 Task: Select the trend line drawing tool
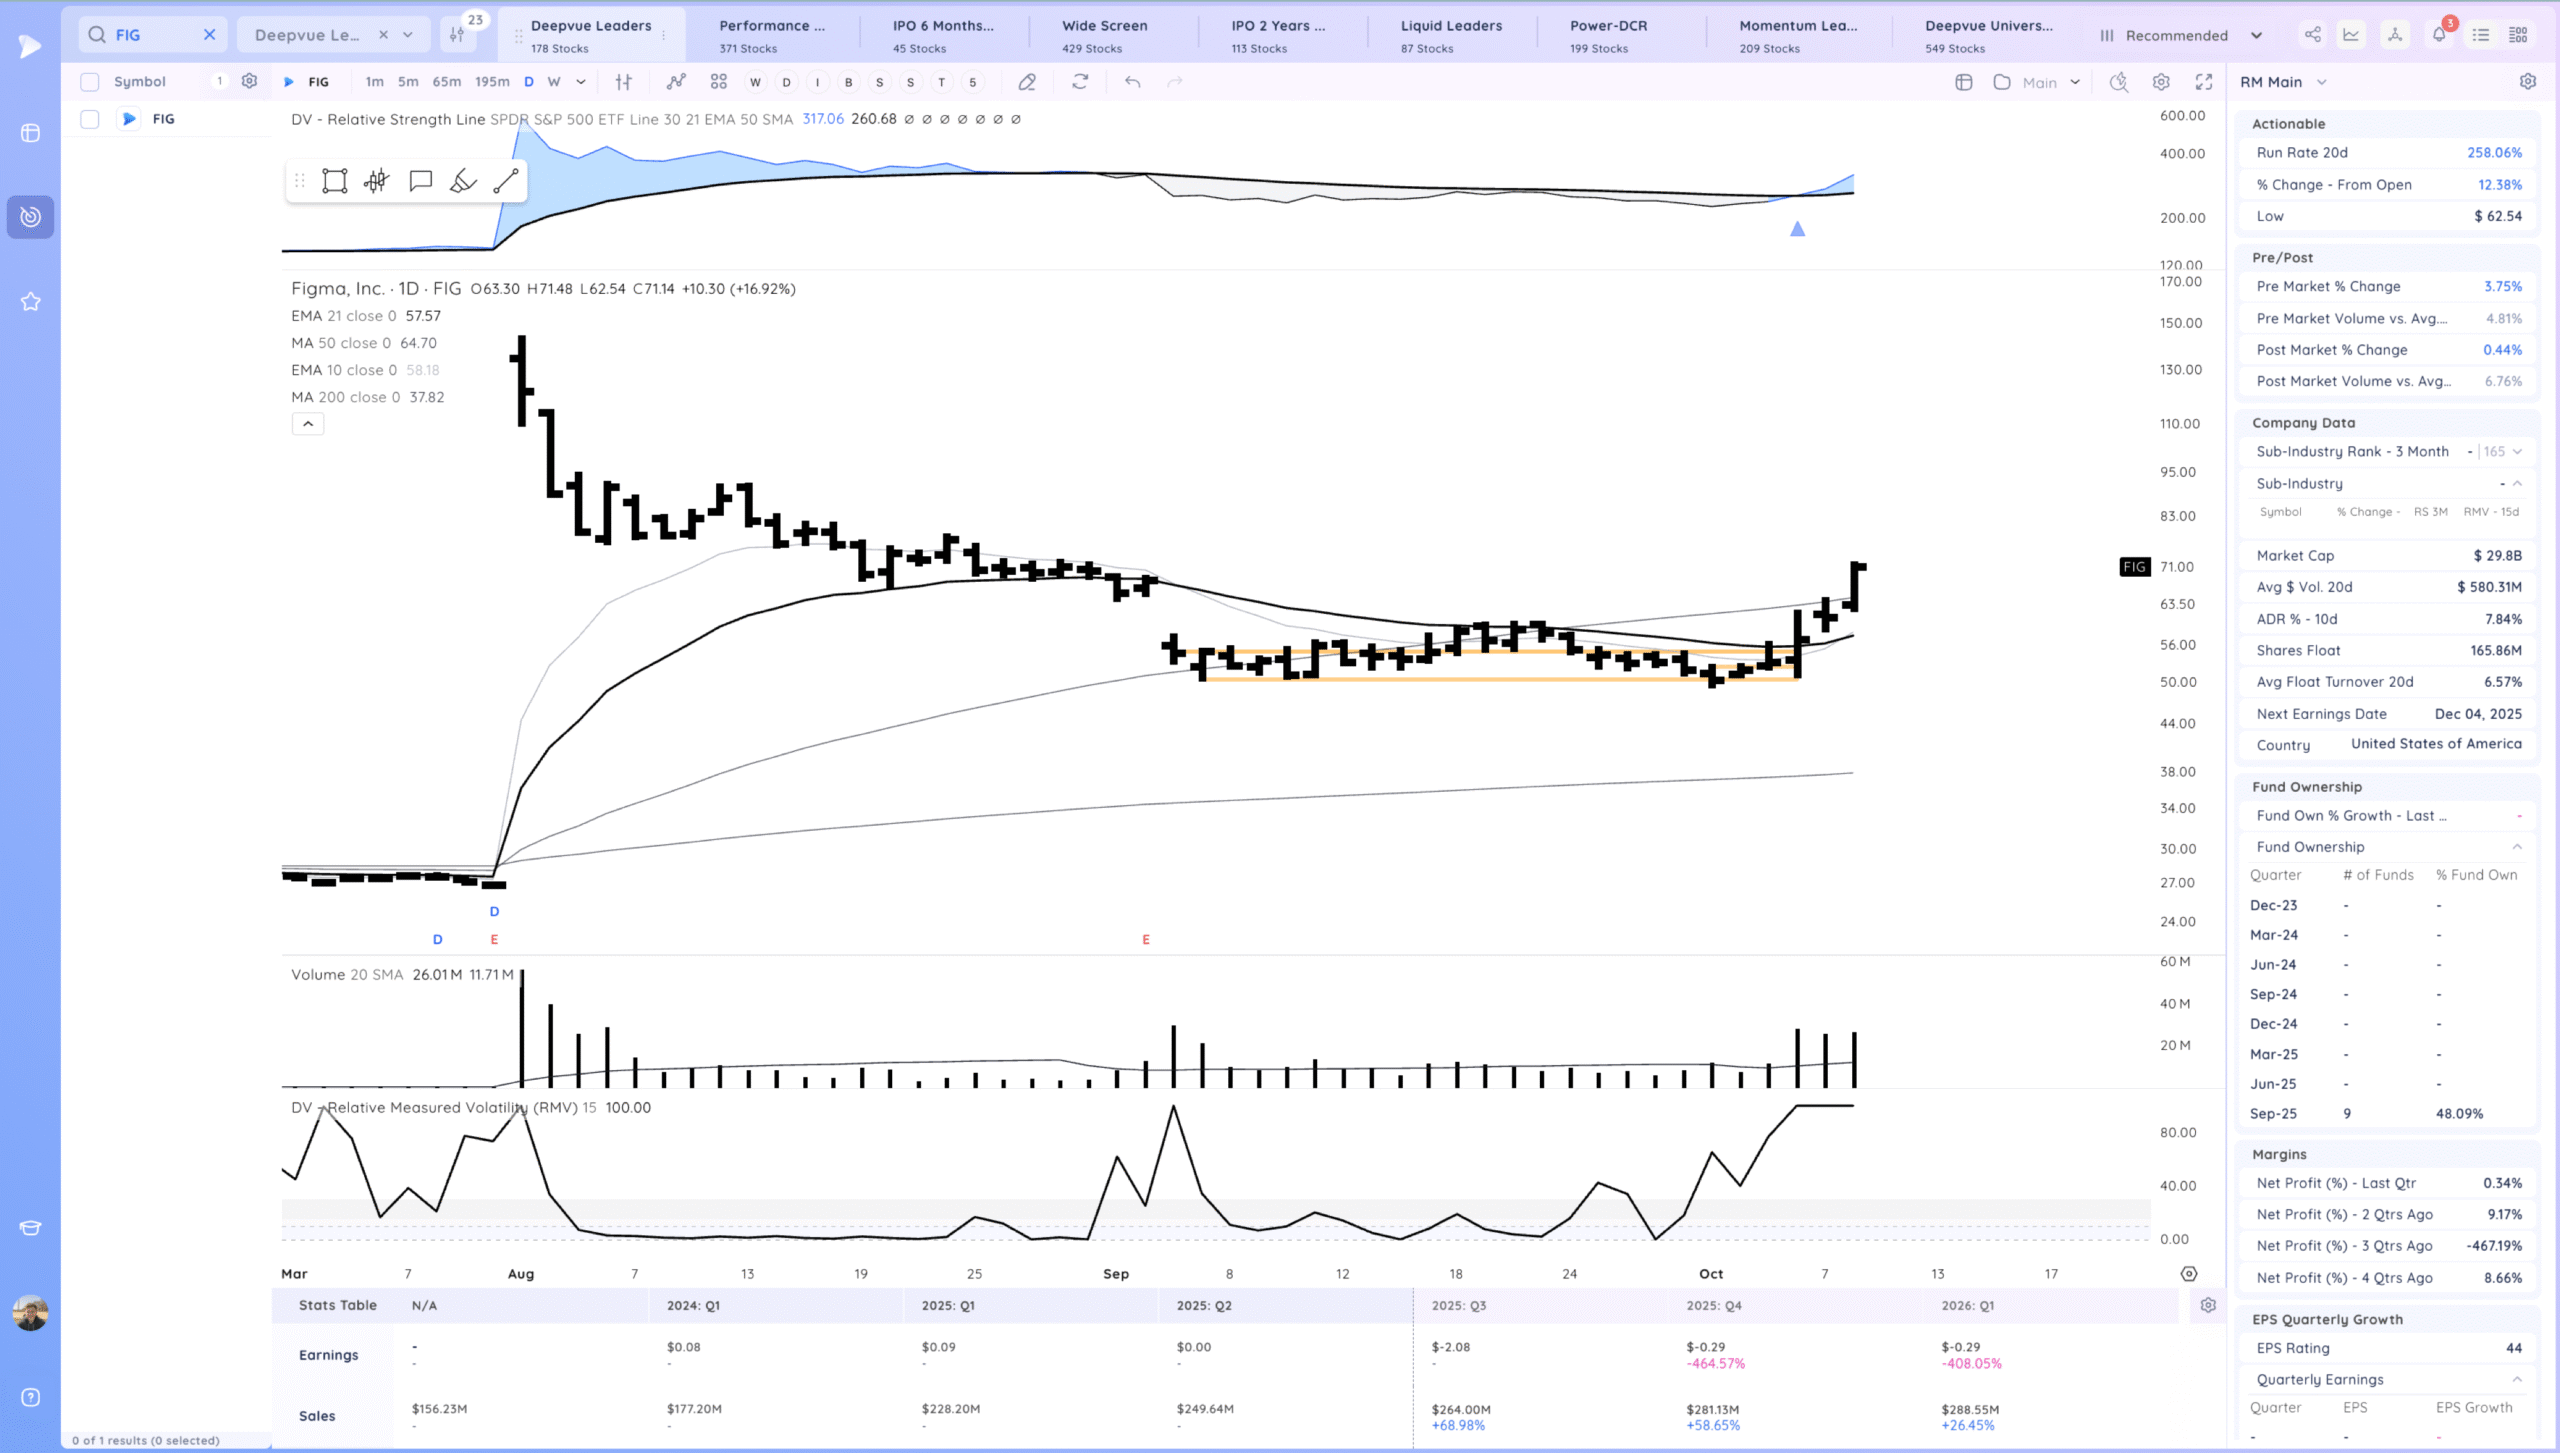pyautogui.click(x=506, y=181)
